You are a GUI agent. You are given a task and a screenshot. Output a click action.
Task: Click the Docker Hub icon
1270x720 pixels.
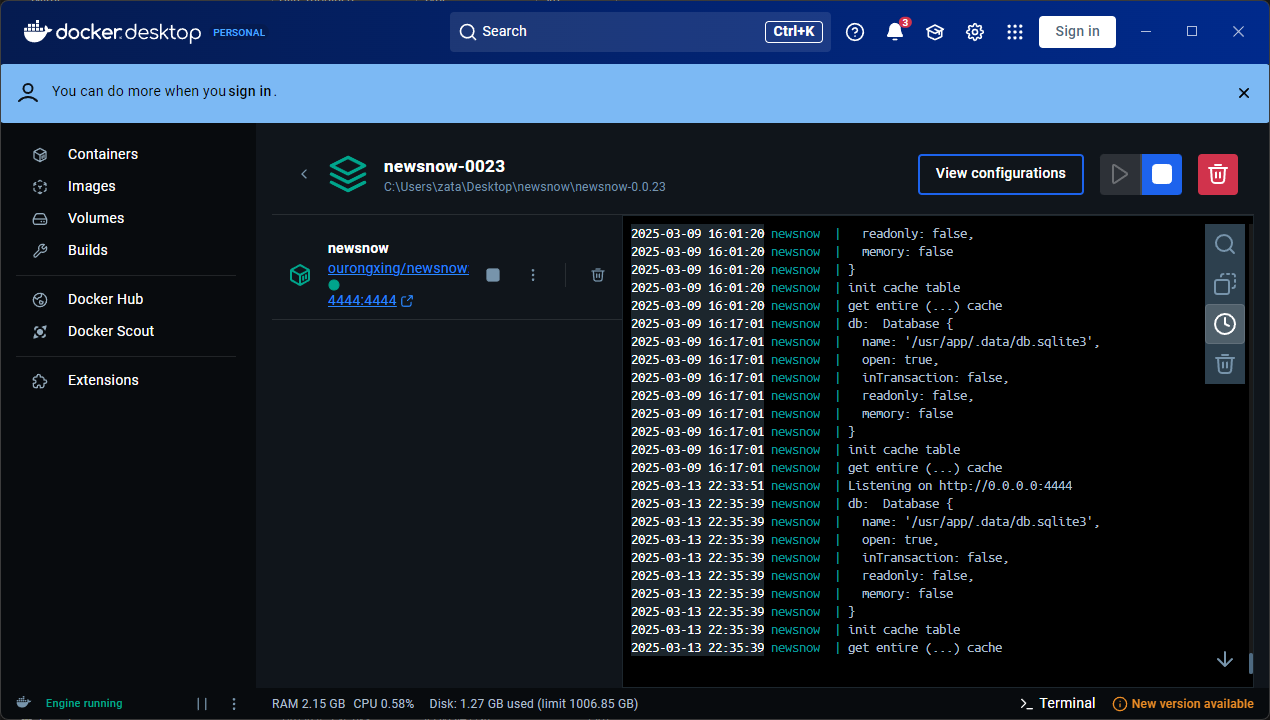(x=40, y=299)
